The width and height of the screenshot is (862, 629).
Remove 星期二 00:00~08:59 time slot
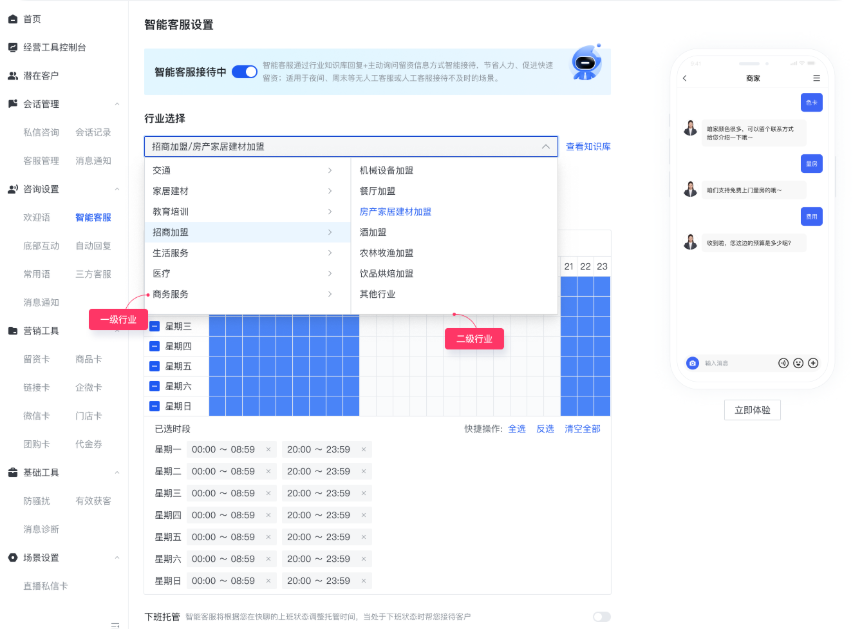(268, 472)
